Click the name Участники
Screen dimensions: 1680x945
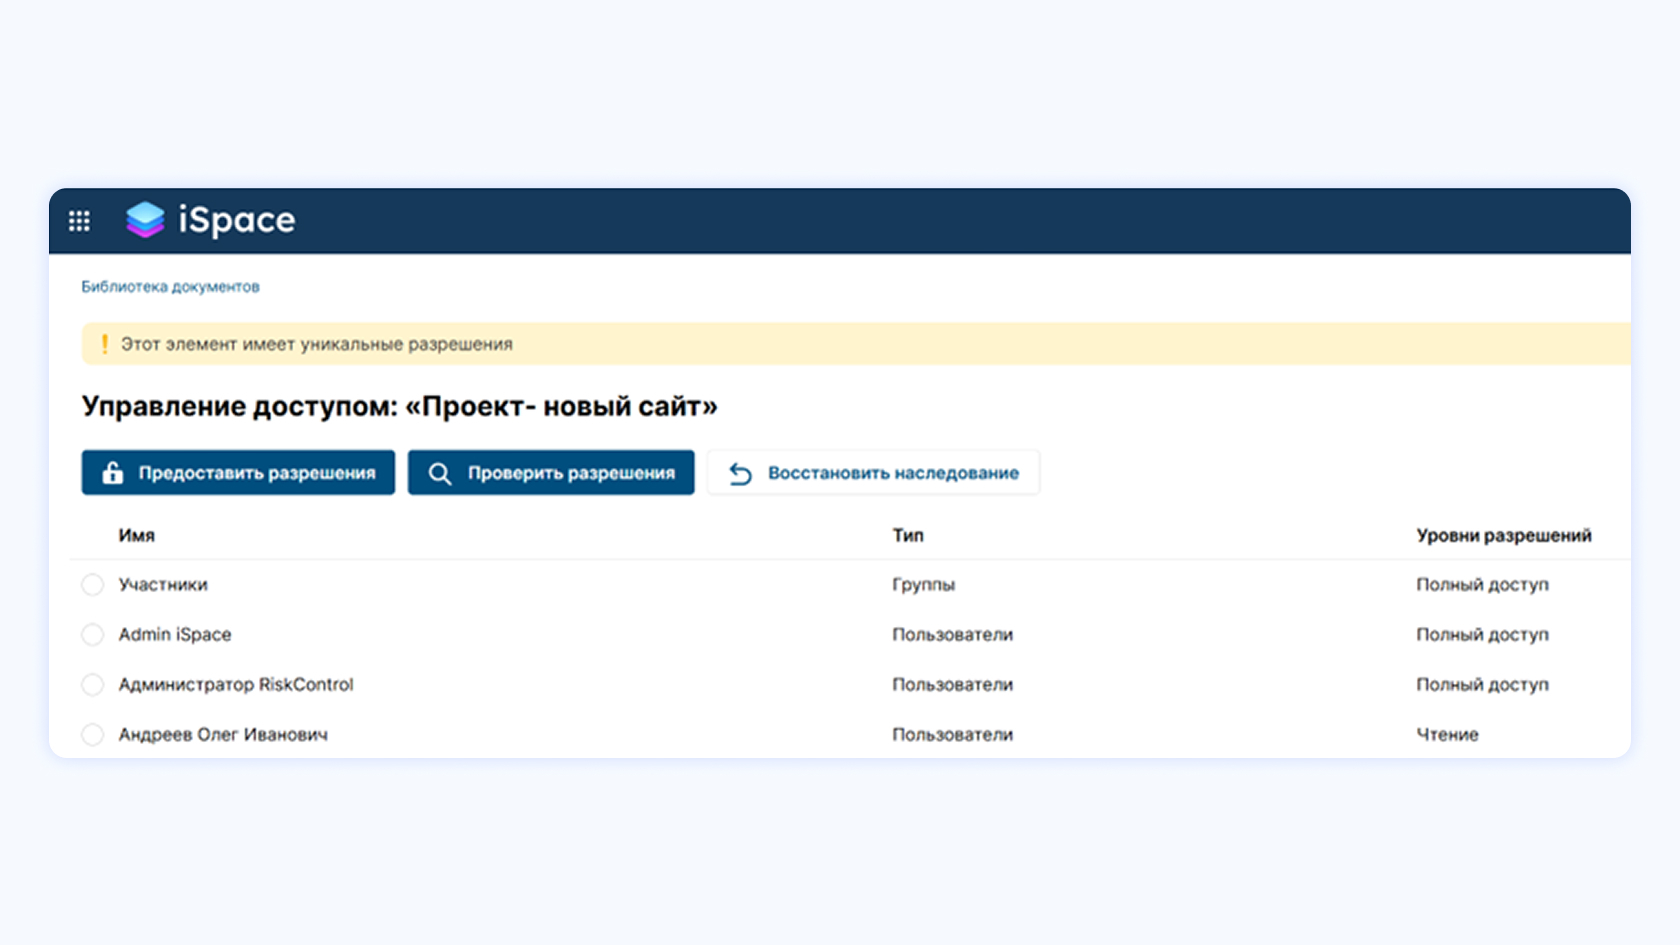tap(163, 584)
